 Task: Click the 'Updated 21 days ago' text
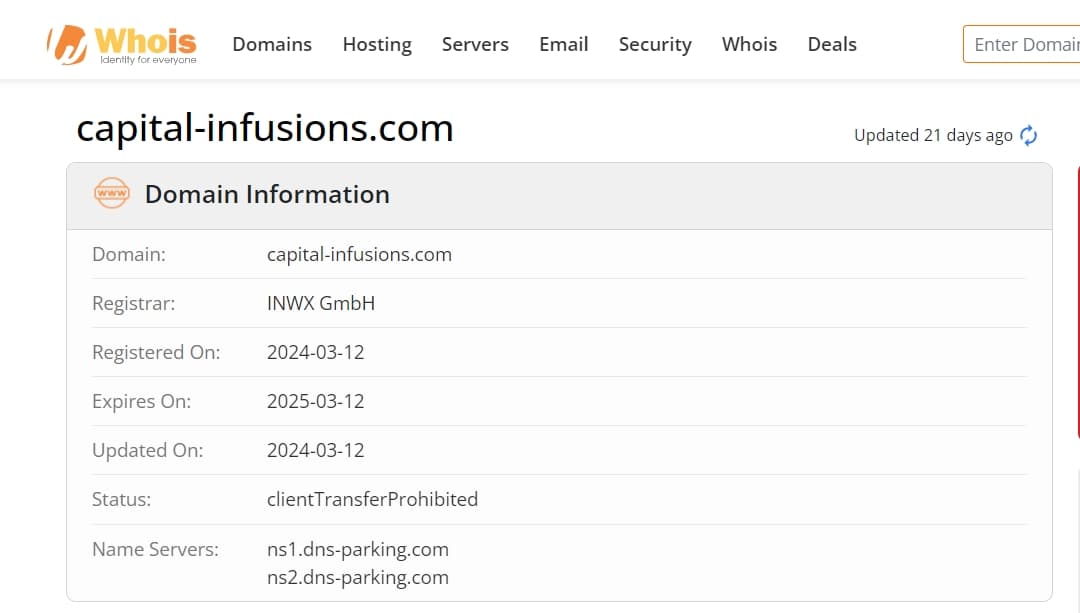(x=933, y=135)
